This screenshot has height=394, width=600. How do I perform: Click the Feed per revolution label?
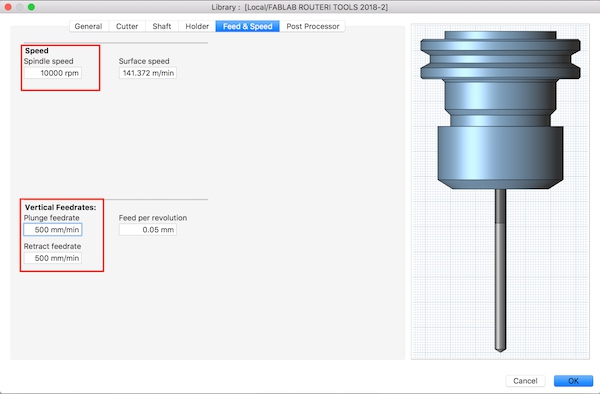(x=153, y=218)
